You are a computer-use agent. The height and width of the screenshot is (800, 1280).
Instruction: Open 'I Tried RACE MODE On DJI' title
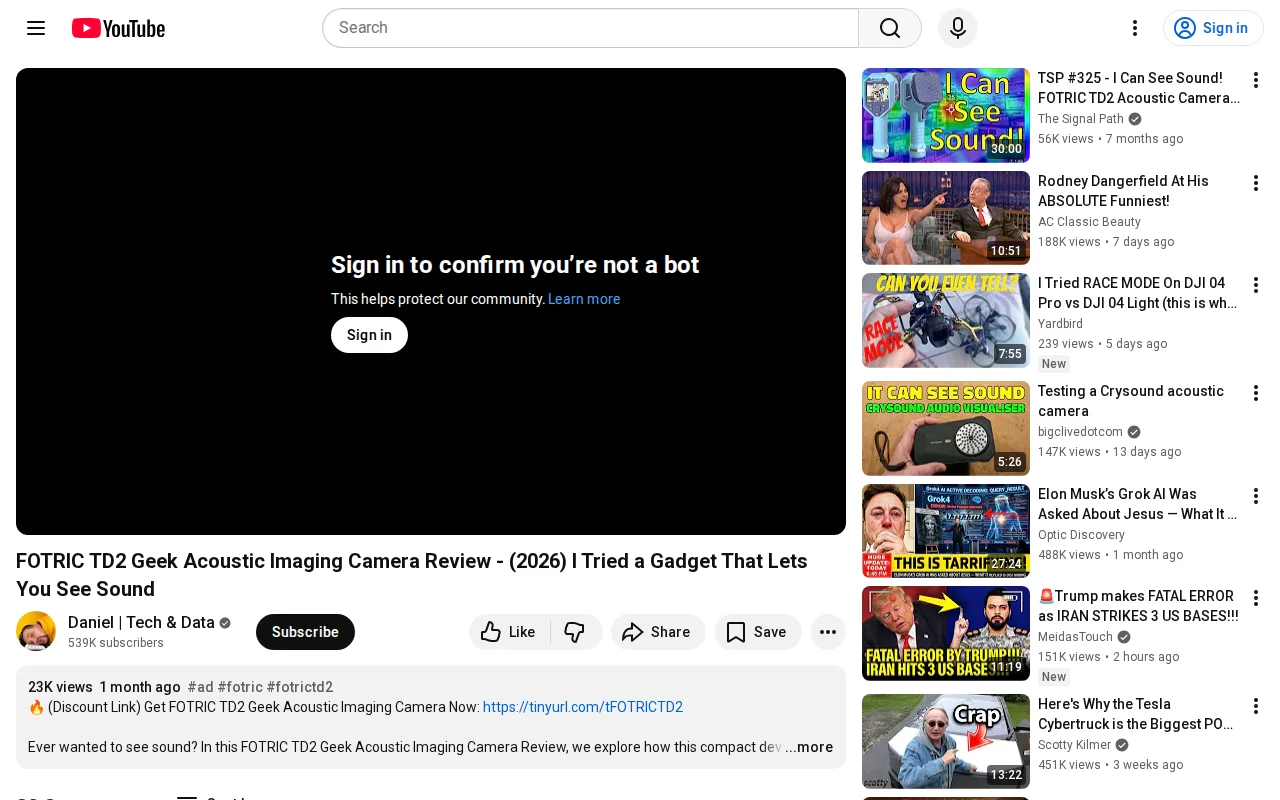click(x=1138, y=293)
